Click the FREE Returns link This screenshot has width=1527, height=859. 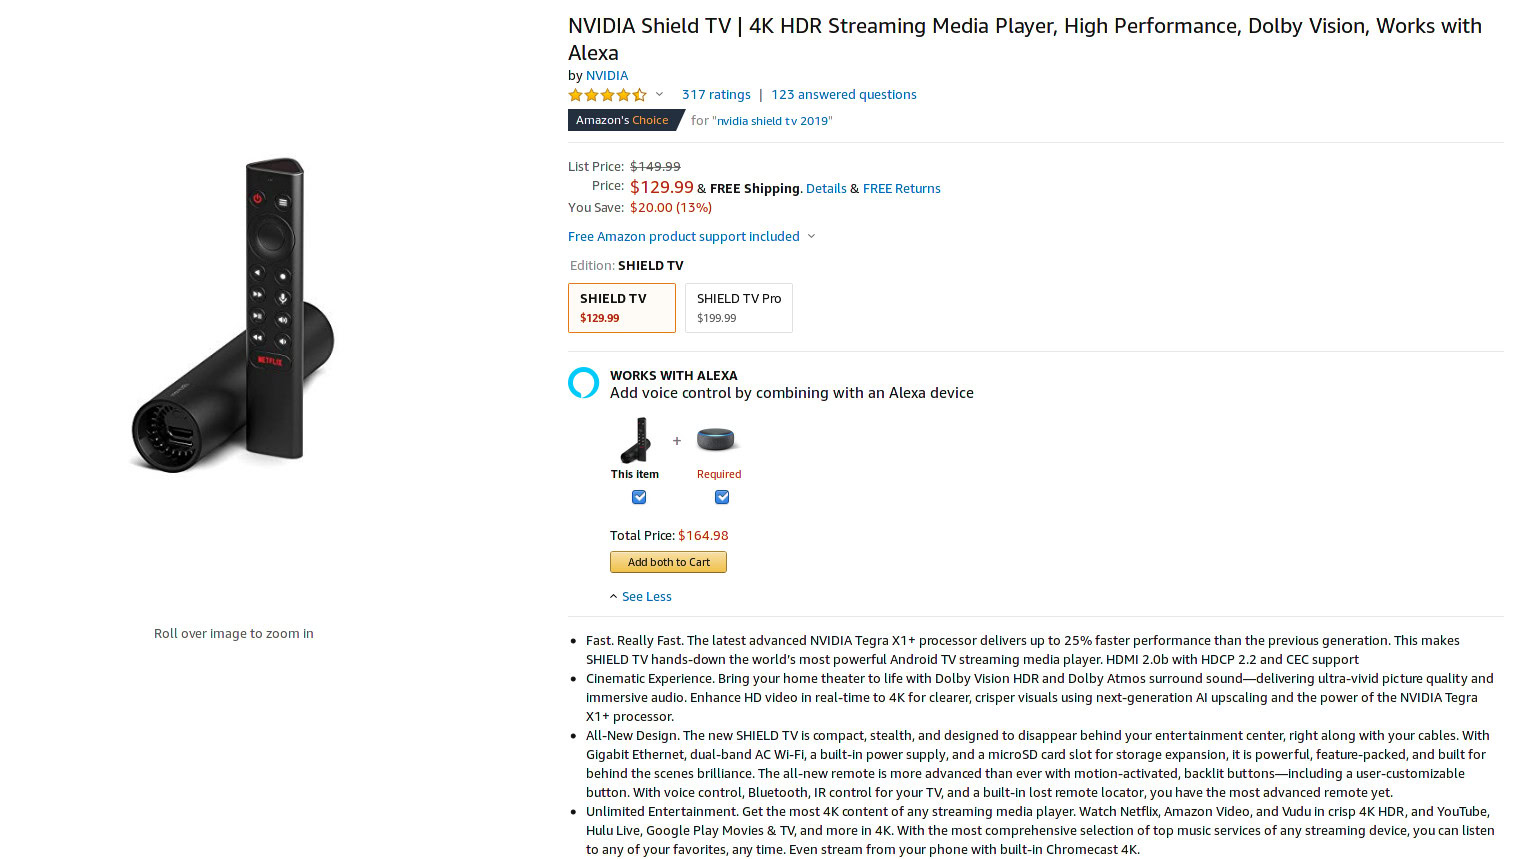[x=901, y=188]
